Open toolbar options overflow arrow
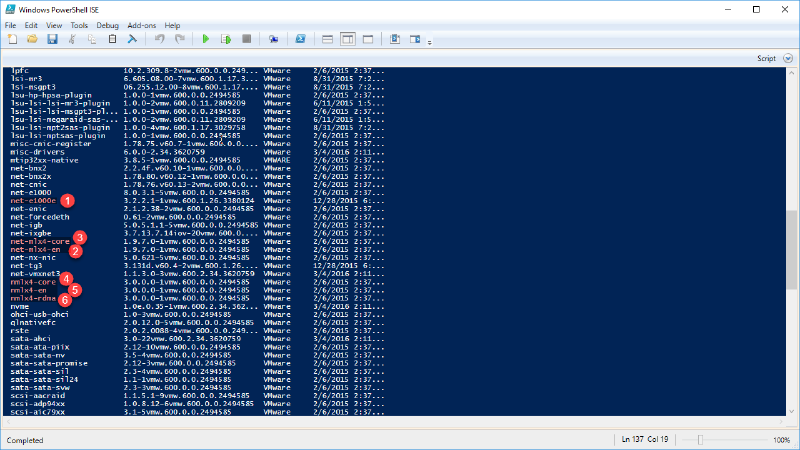Viewport: 800px width, 450px height. tap(430, 42)
